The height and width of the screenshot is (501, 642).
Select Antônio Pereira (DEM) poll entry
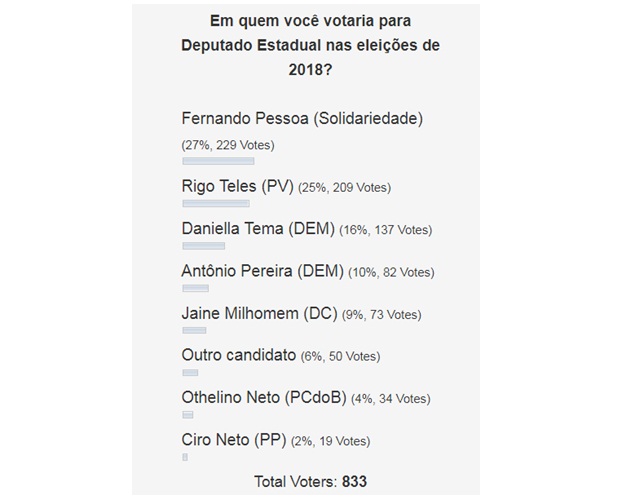[x=262, y=271]
